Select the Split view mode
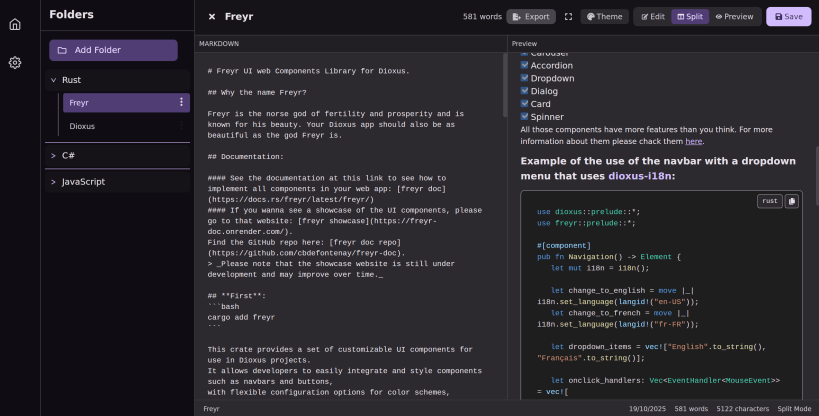 coord(688,17)
